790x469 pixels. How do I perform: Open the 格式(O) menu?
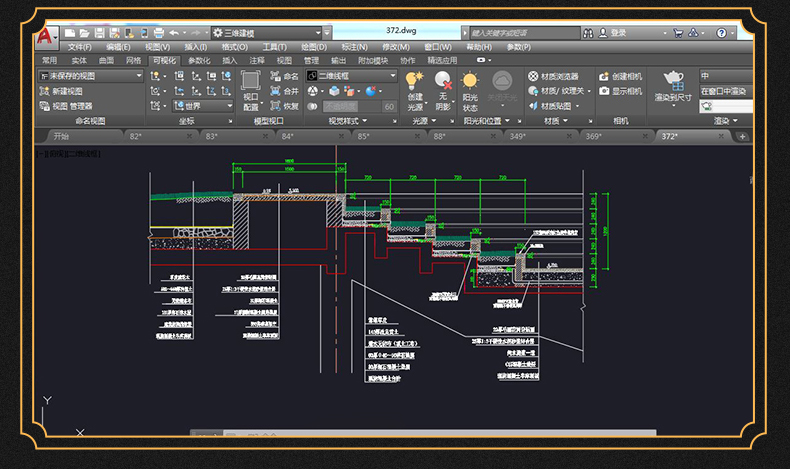click(234, 47)
